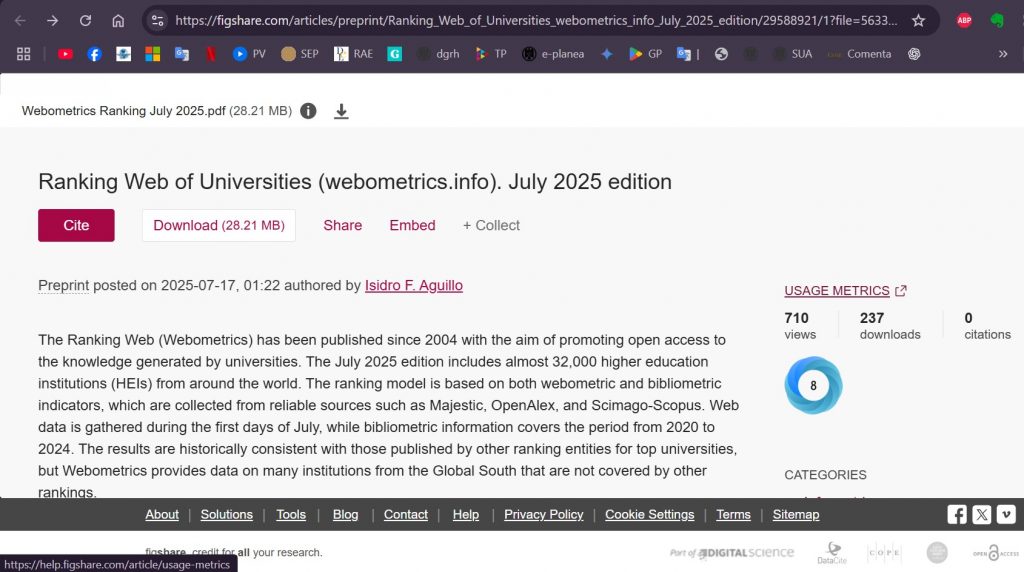The height and width of the screenshot is (572, 1024).
Task: Open the Isidro F. Aguillo author link
Action: click(413, 285)
